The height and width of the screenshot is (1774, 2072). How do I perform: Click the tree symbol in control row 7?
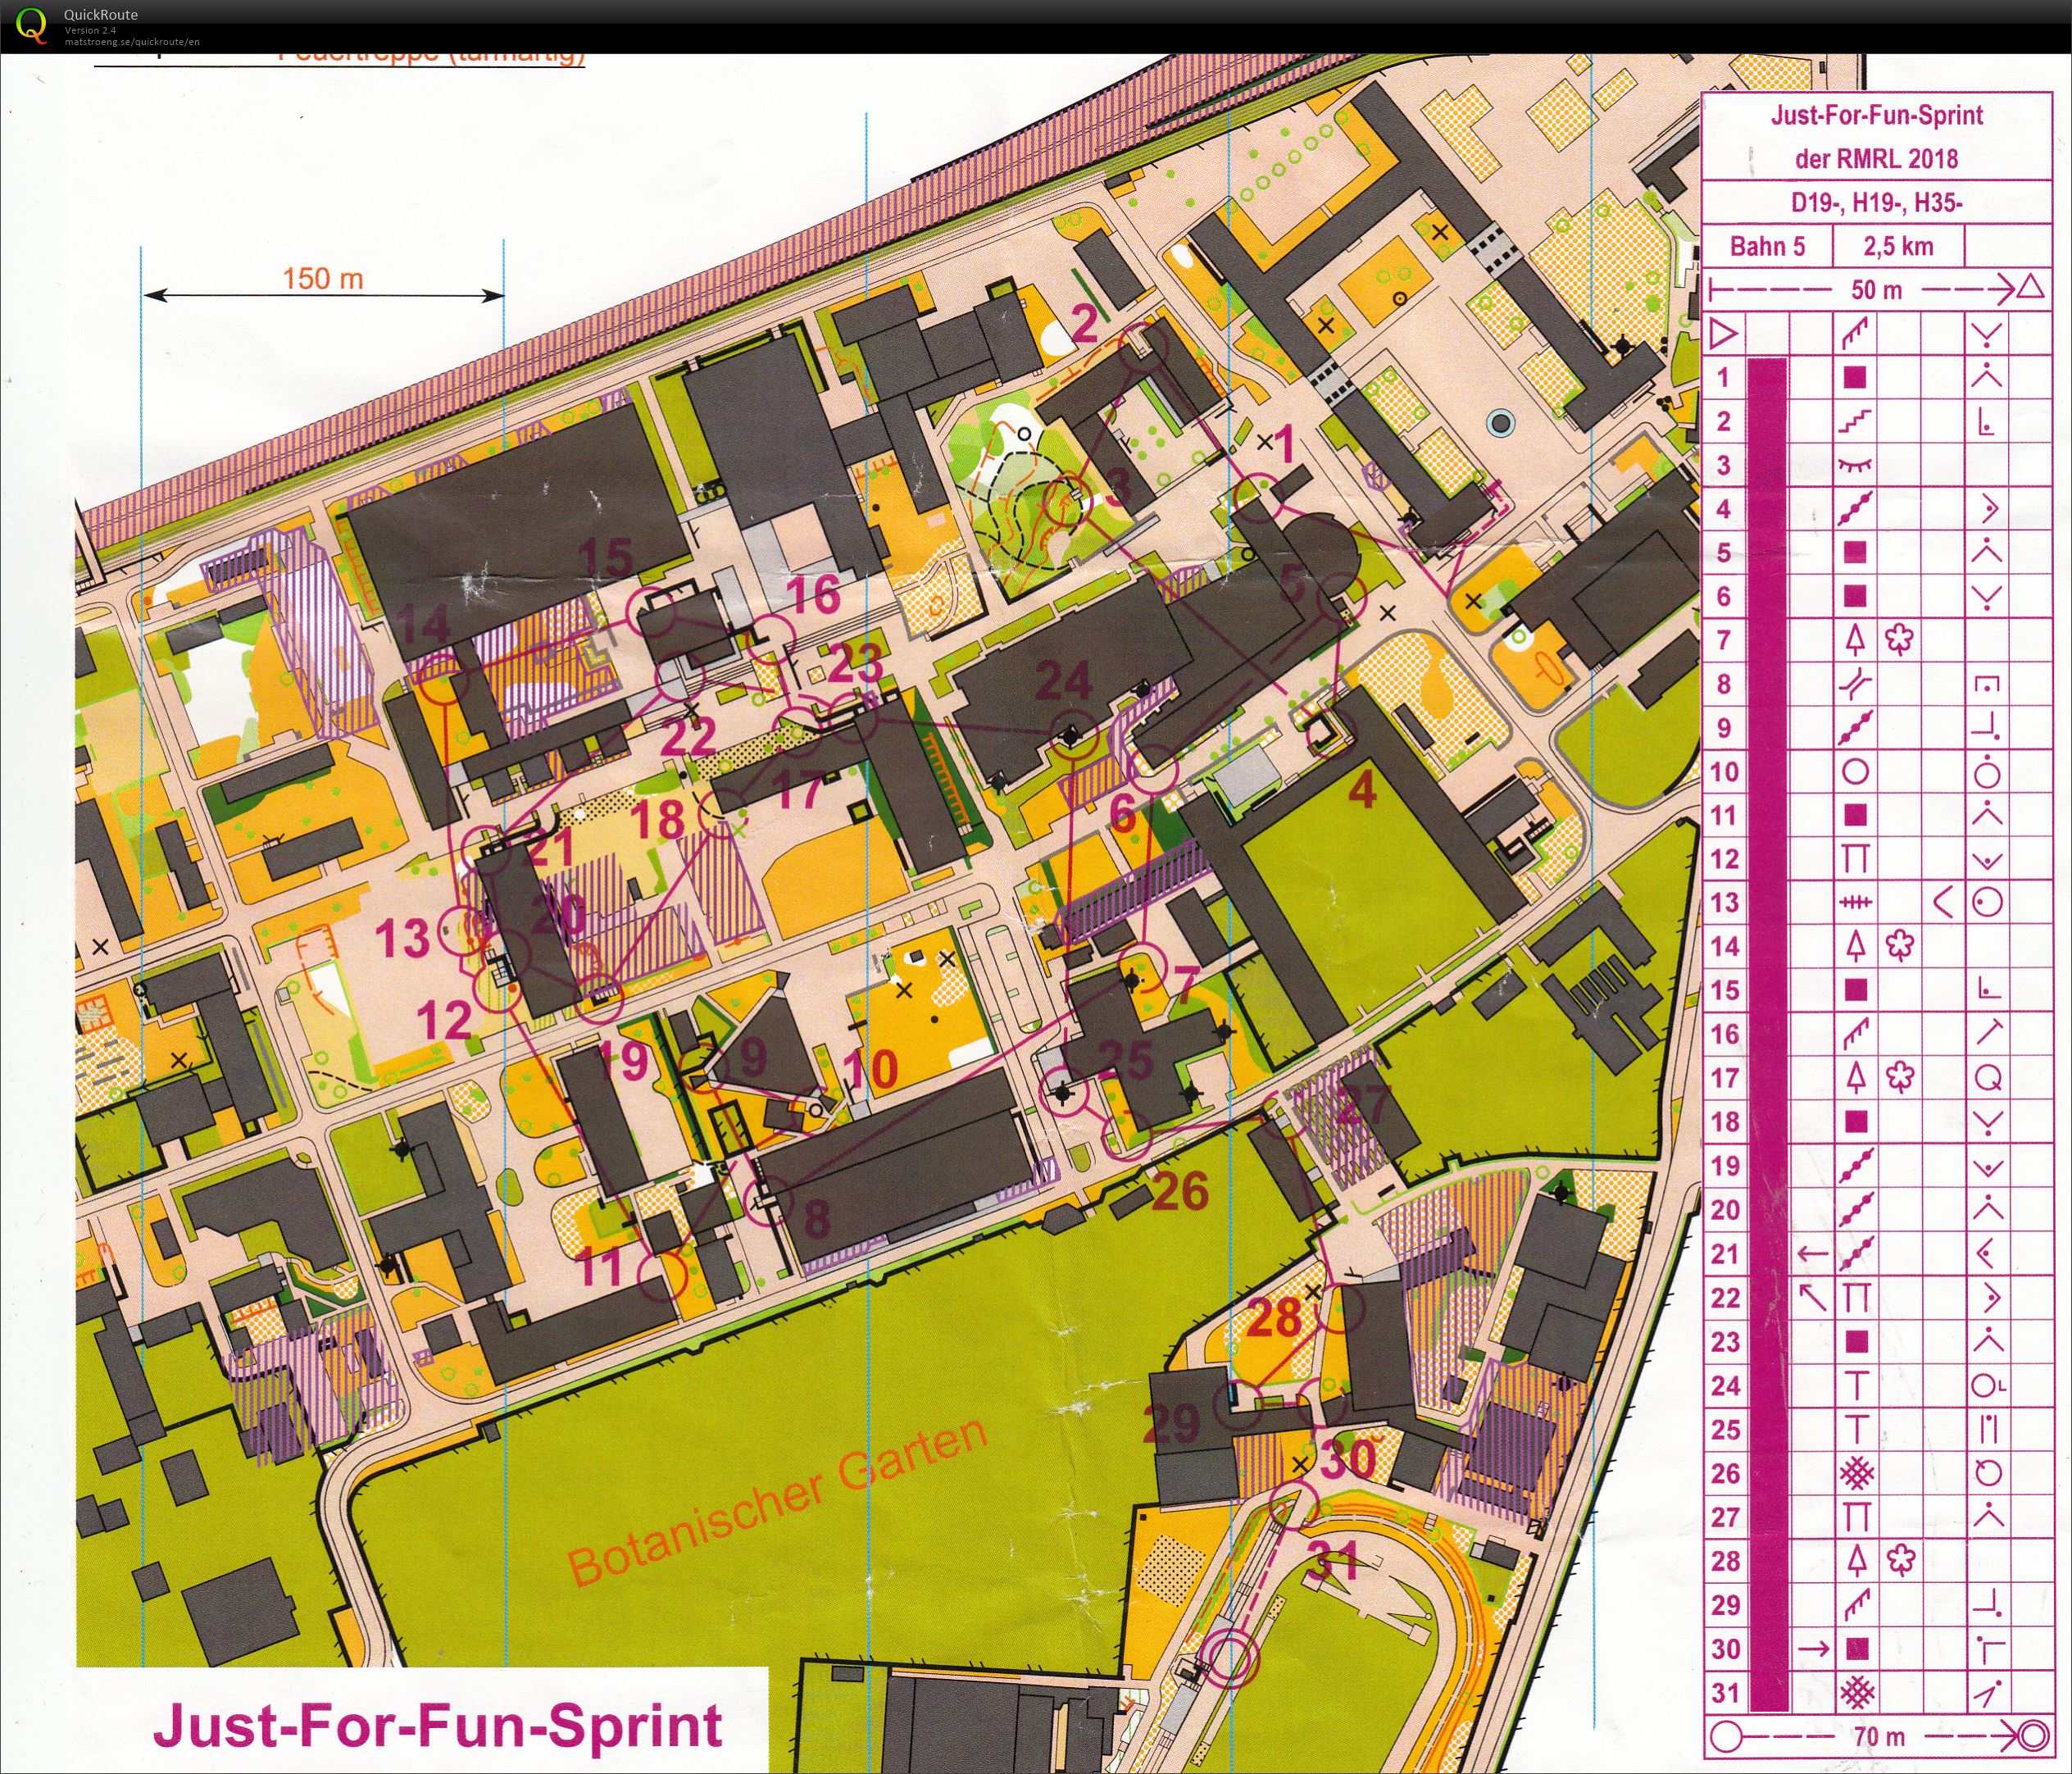[1855, 640]
